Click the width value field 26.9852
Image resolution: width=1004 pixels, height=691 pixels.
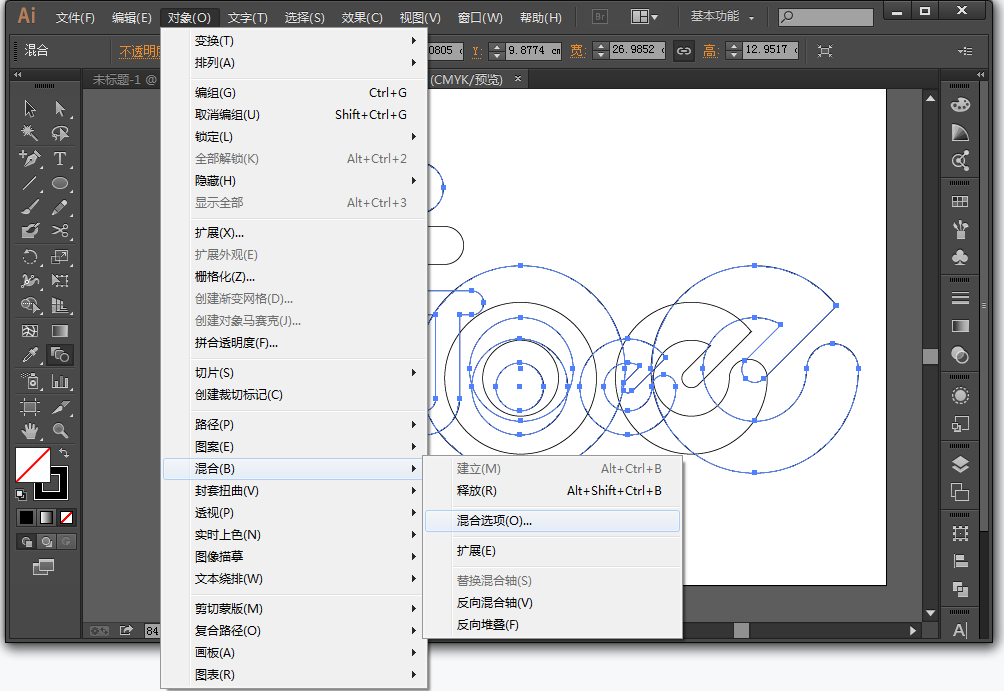(637, 50)
